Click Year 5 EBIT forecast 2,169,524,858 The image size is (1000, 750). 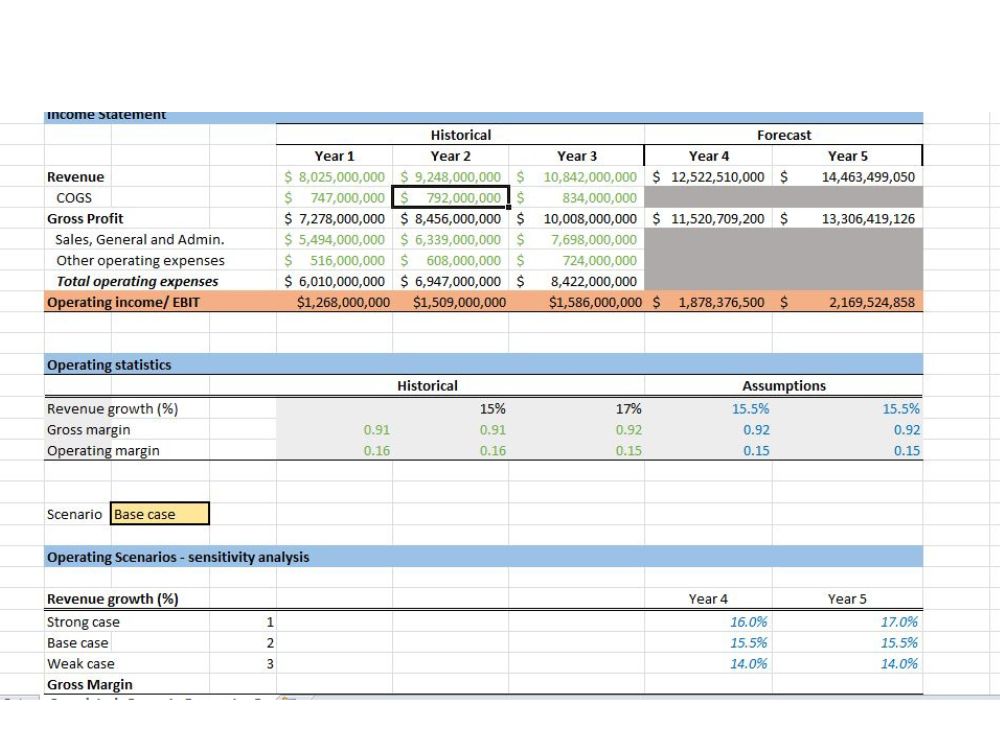(847, 302)
